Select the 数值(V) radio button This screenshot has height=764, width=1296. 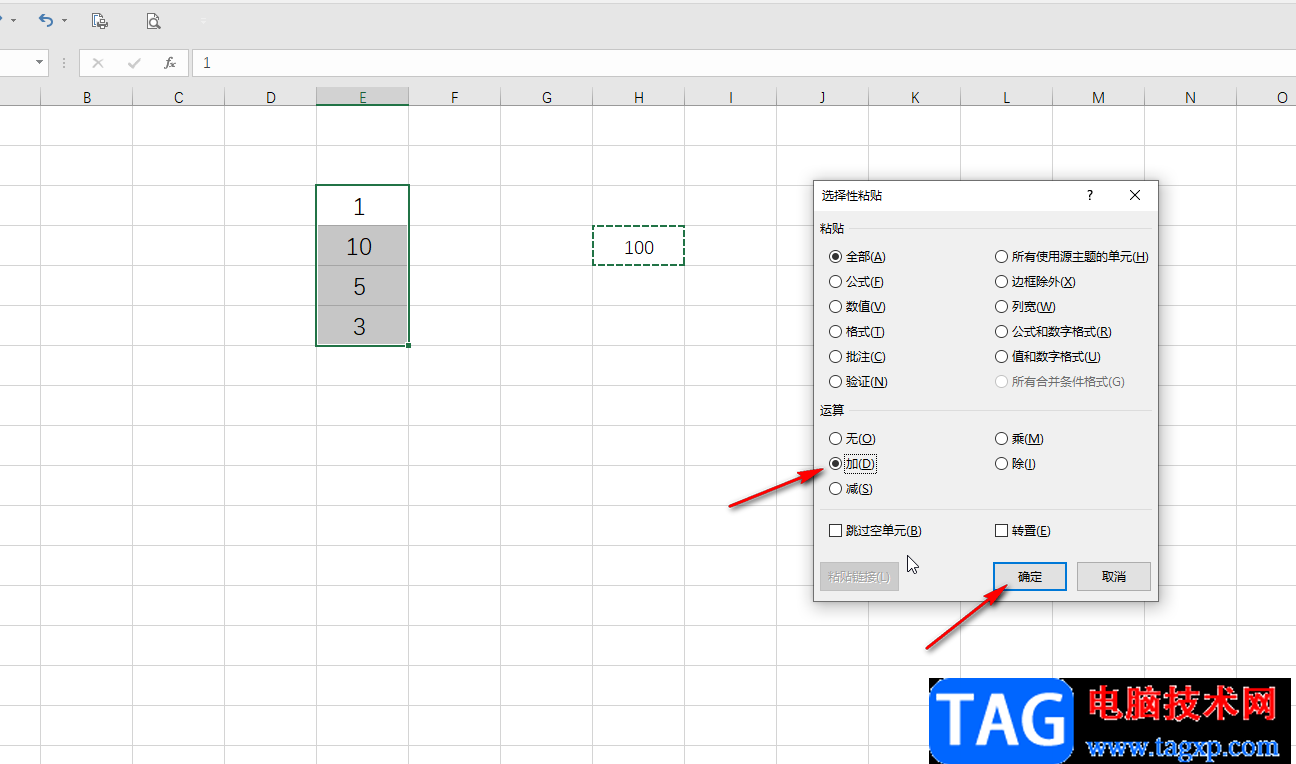(857, 307)
